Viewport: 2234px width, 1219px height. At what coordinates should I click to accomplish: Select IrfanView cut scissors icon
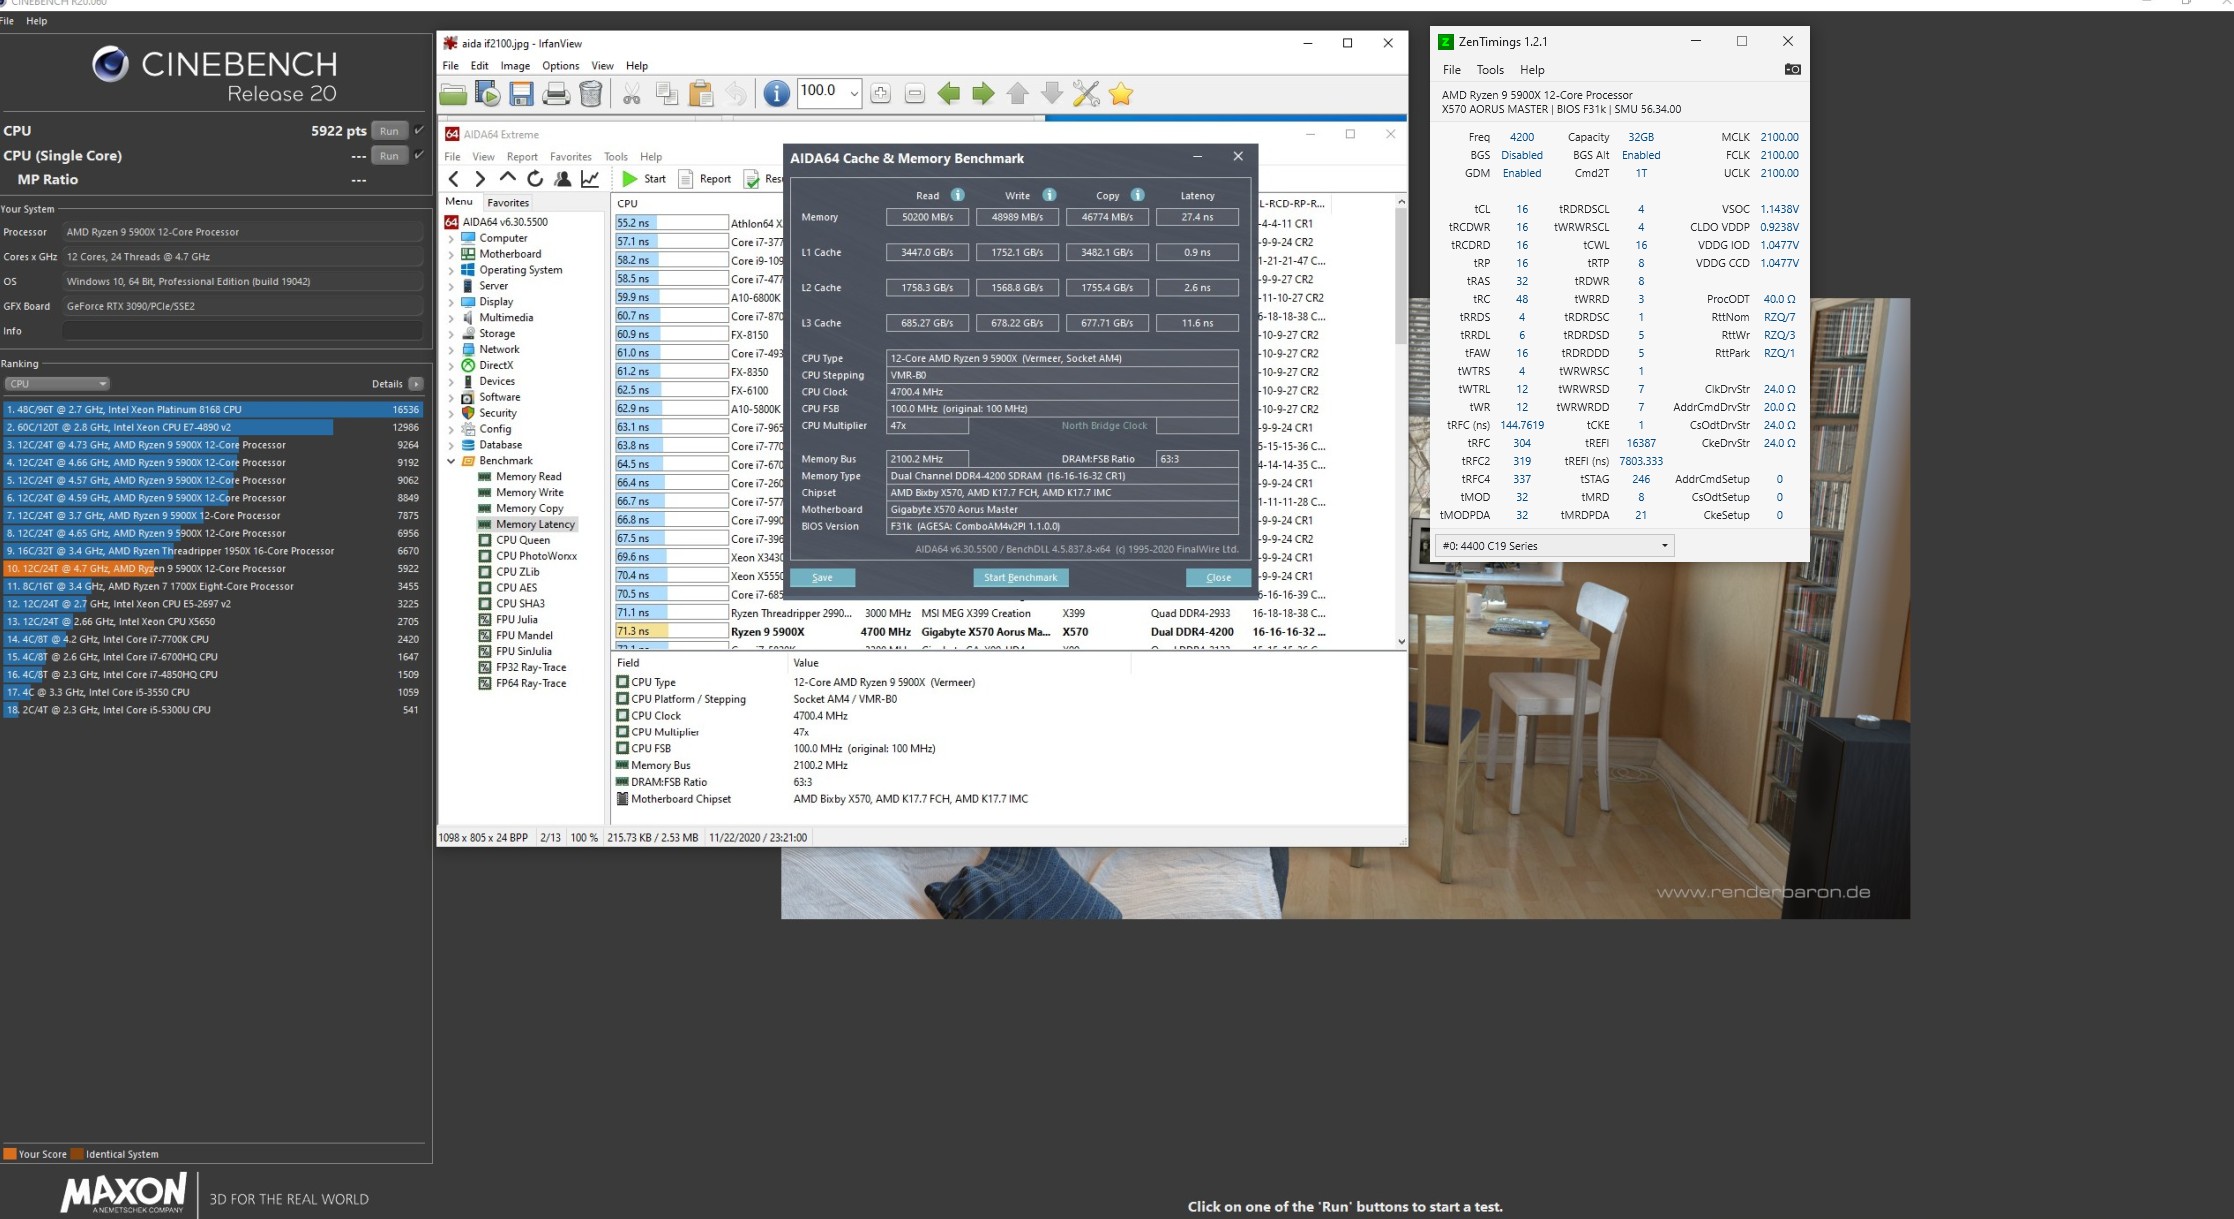click(631, 94)
